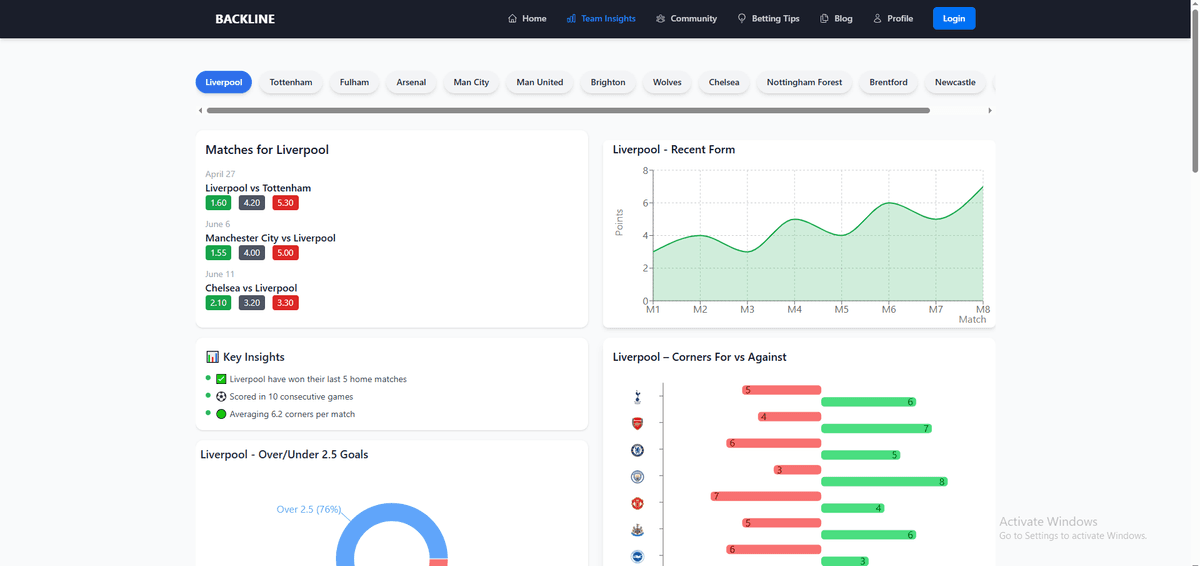
Task: Click the Manchester City crest in corners chart
Action: pyautogui.click(x=637, y=477)
